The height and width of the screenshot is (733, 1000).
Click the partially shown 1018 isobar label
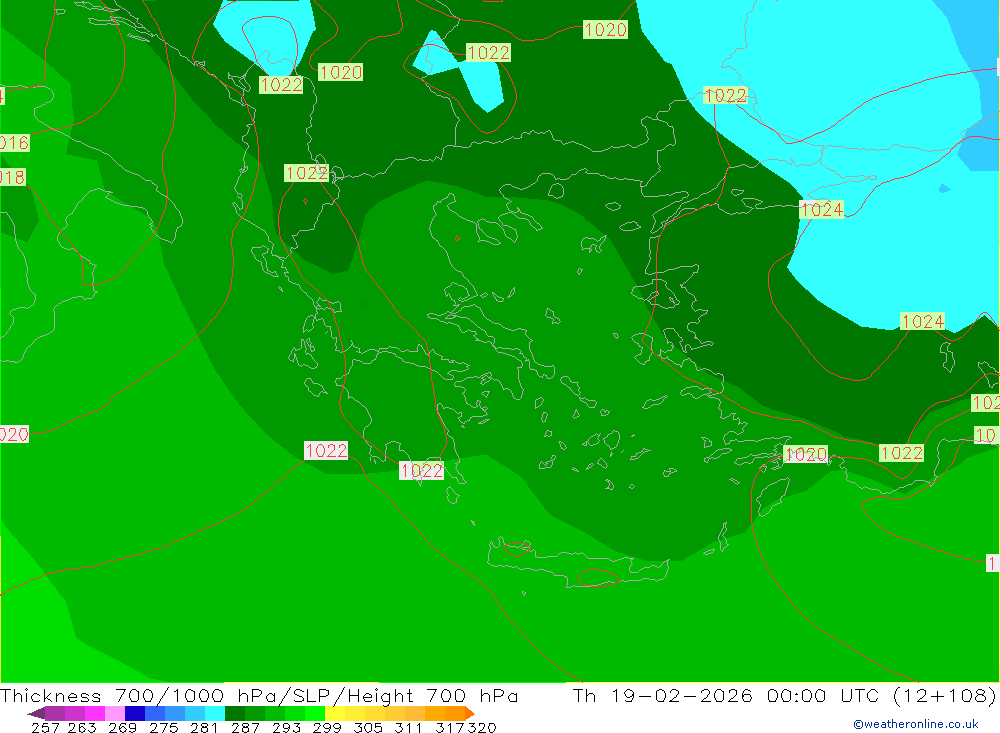(x=13, y=177)
